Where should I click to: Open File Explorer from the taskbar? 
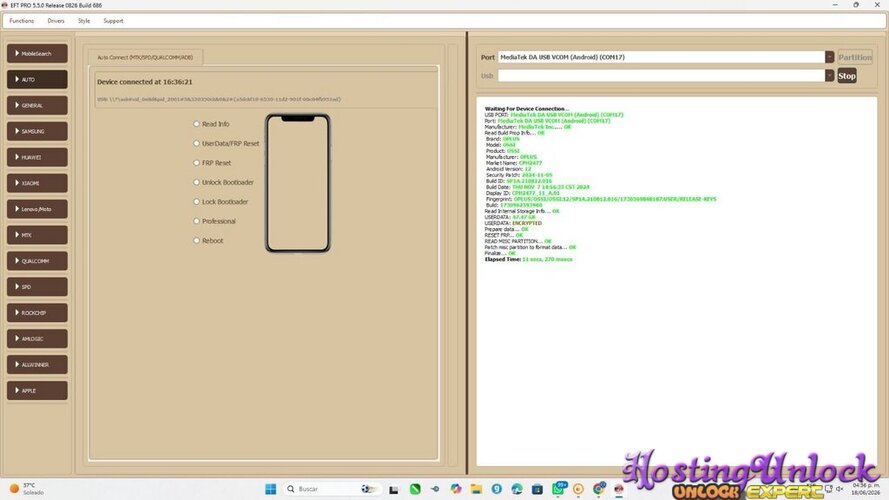coord(476,489)
